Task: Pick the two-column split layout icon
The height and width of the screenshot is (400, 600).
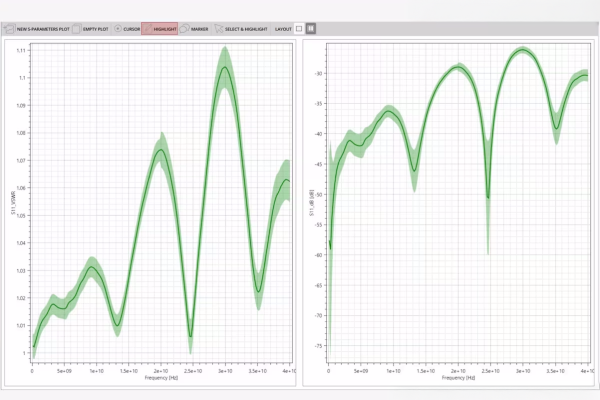Action: click(311, 29)
